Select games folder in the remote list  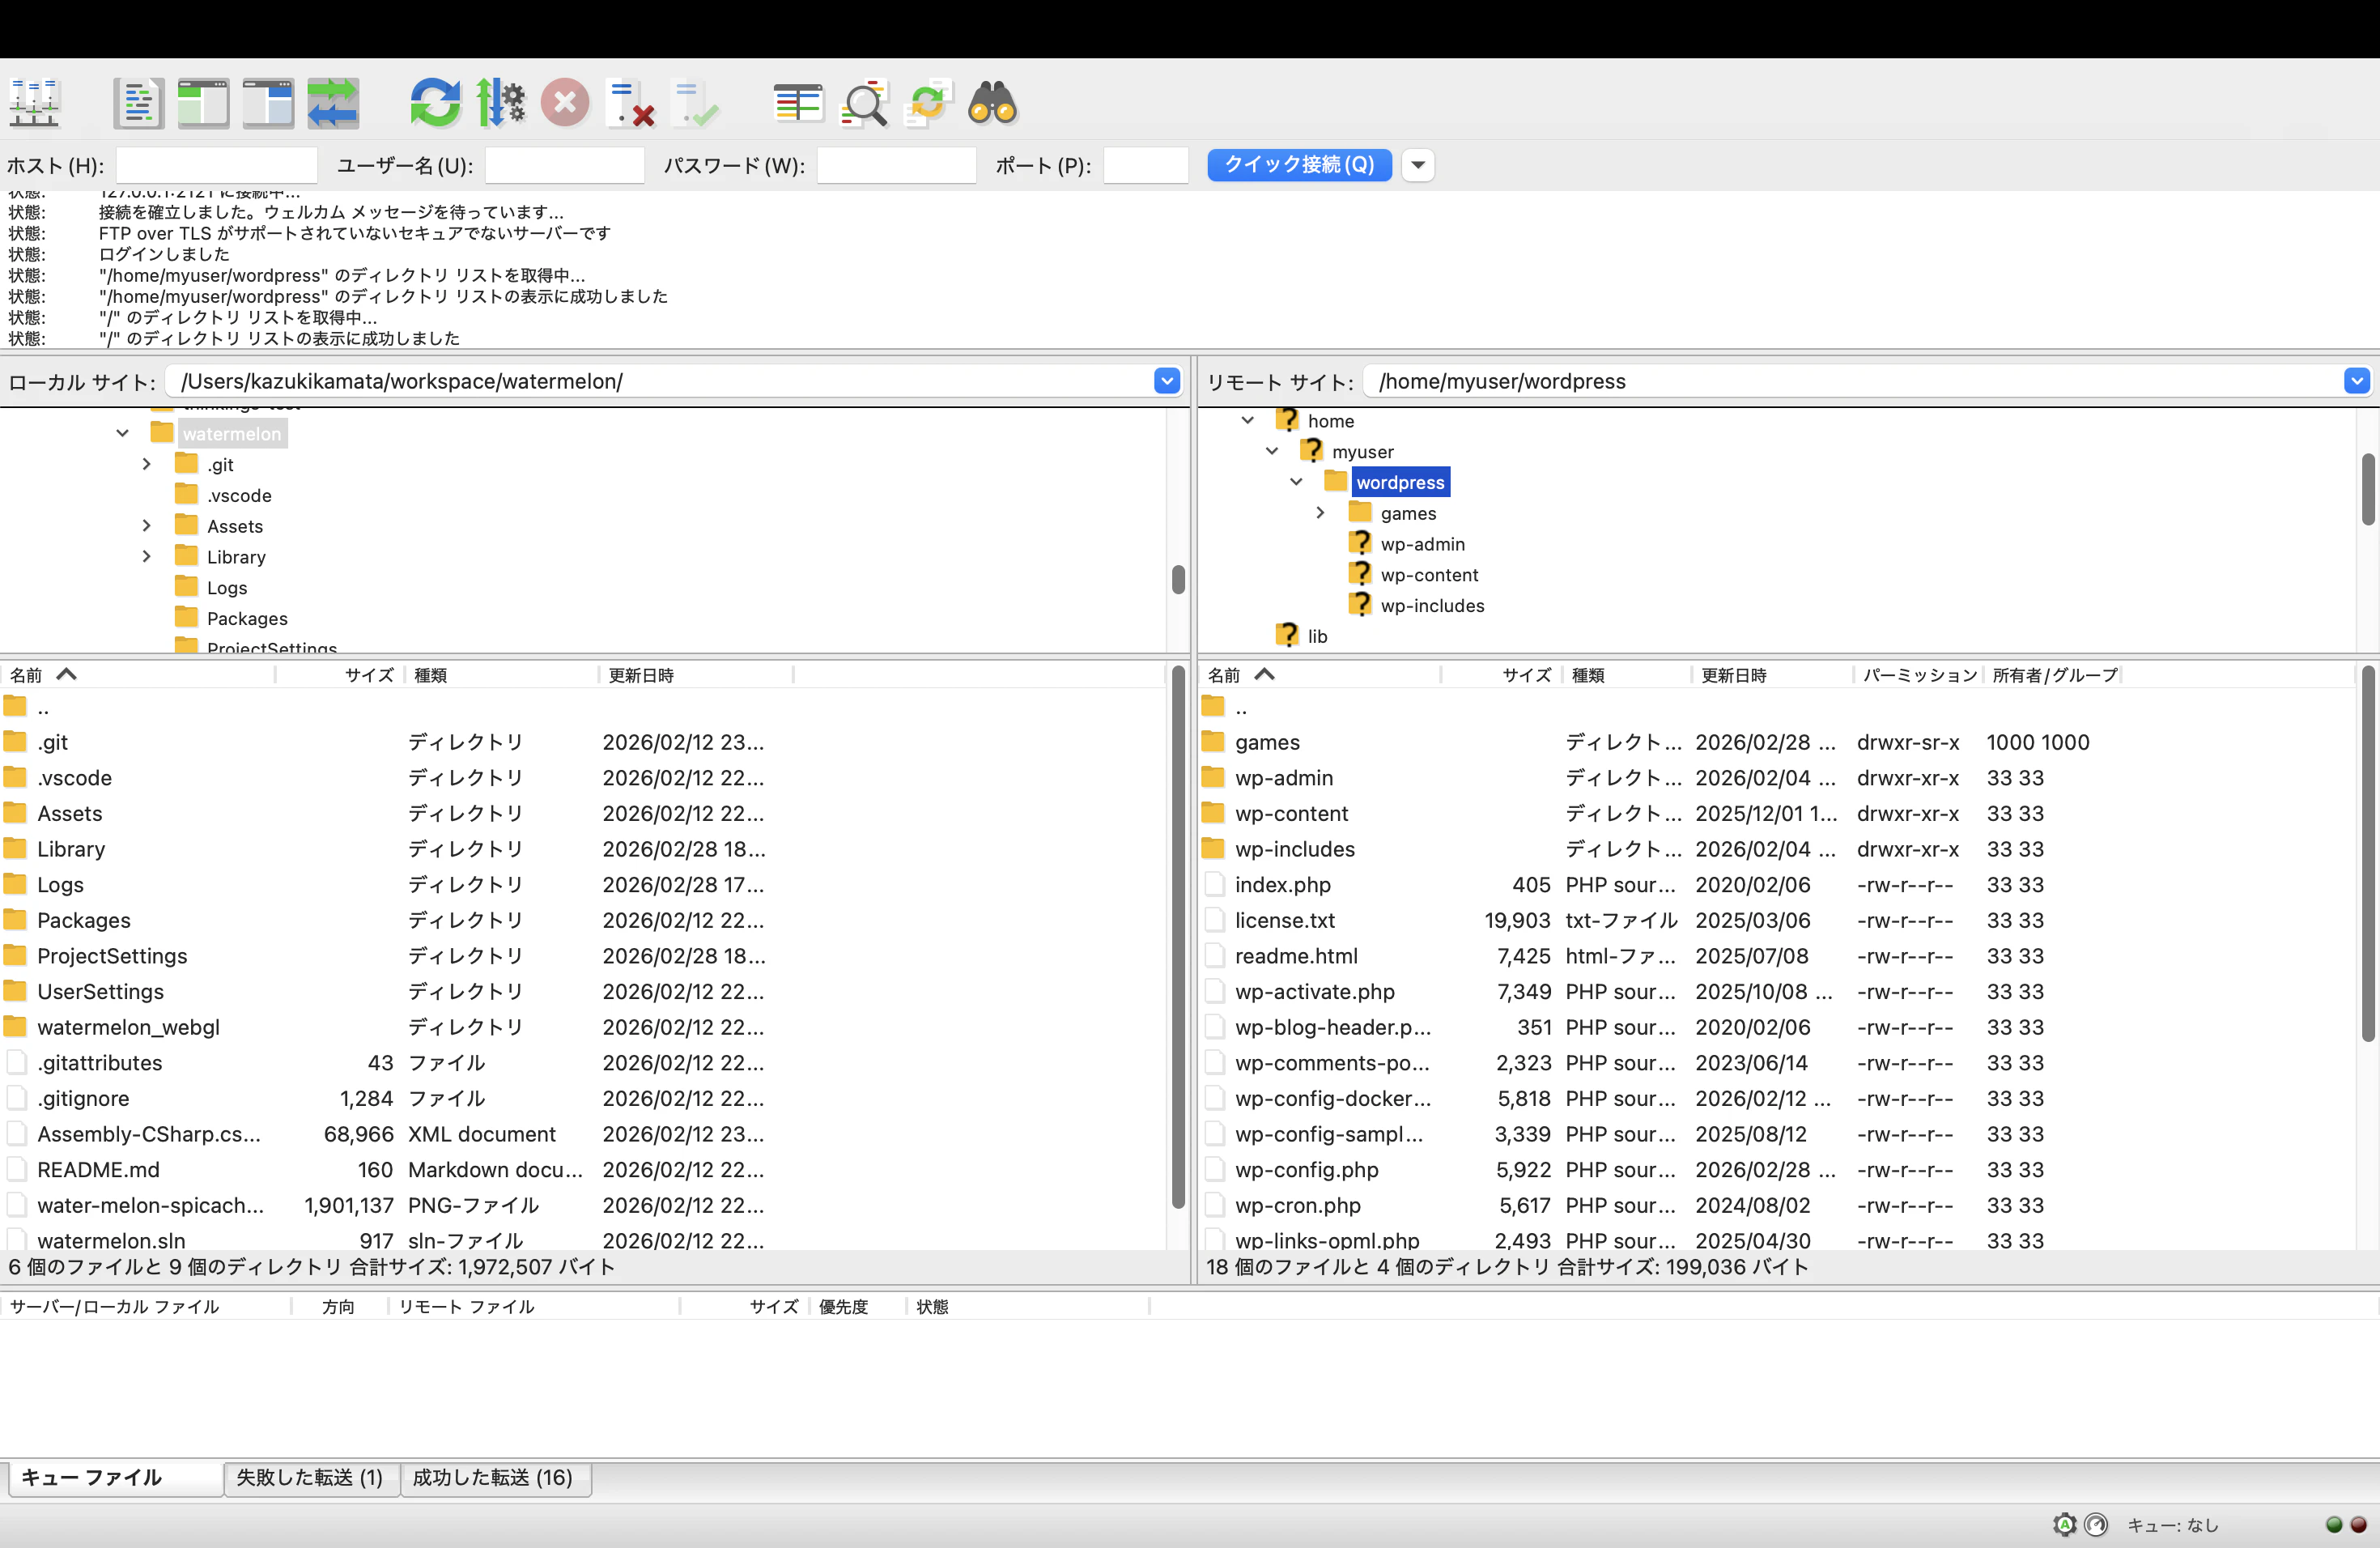(x=1267, y=742)
